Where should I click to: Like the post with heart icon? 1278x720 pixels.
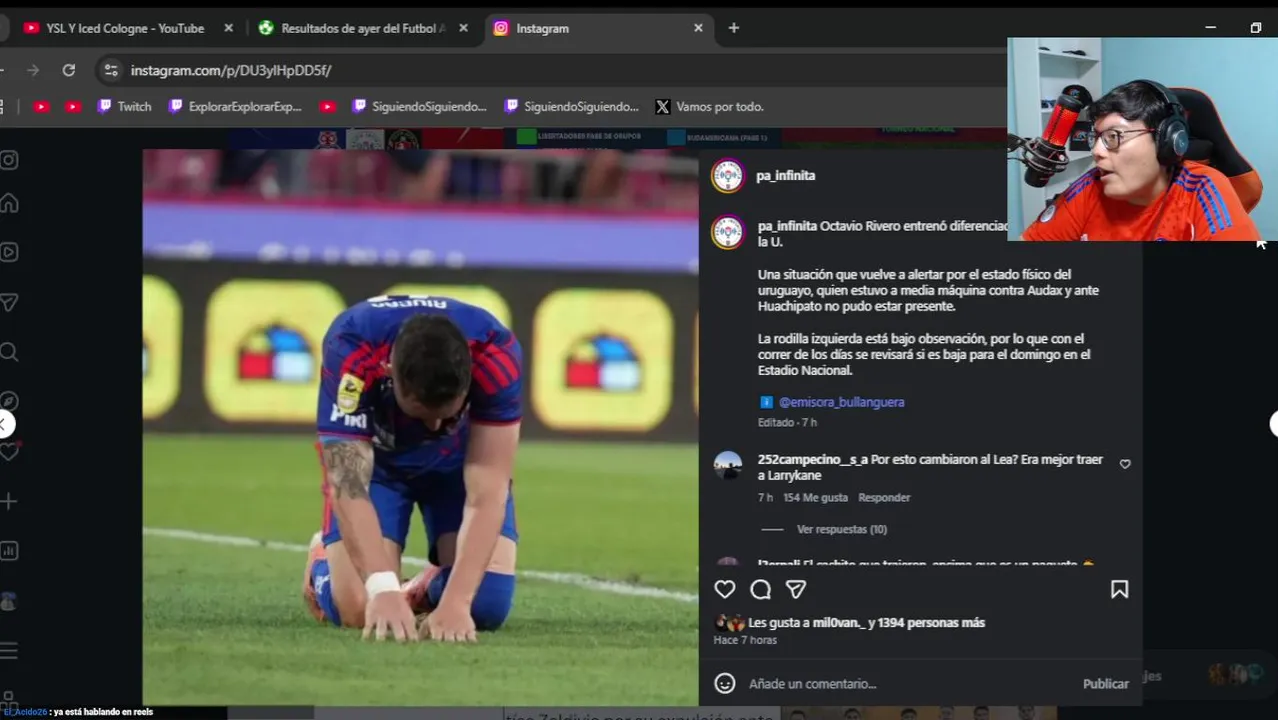point(725,590)
